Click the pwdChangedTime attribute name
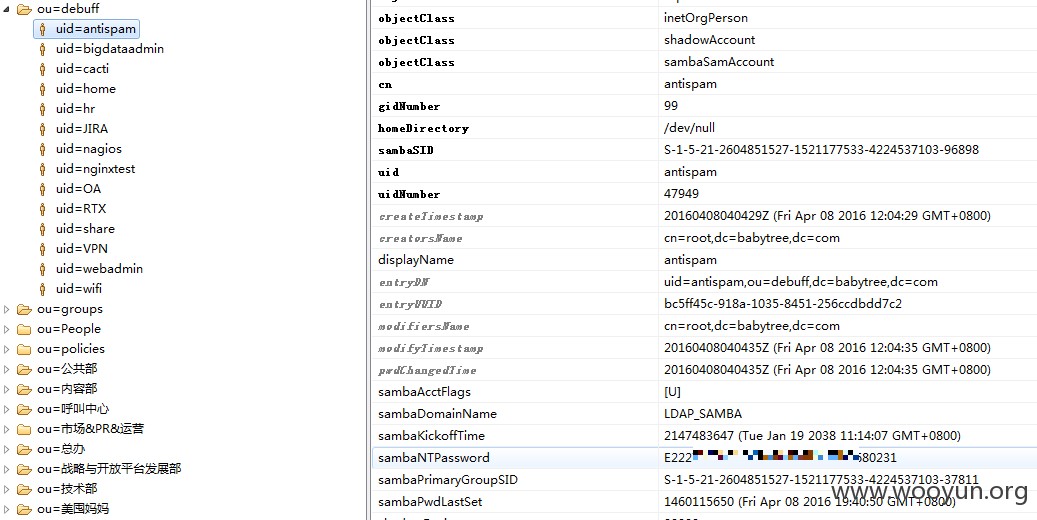Image resolution: width=1037 pixels, height=520 pixels. 427,370
